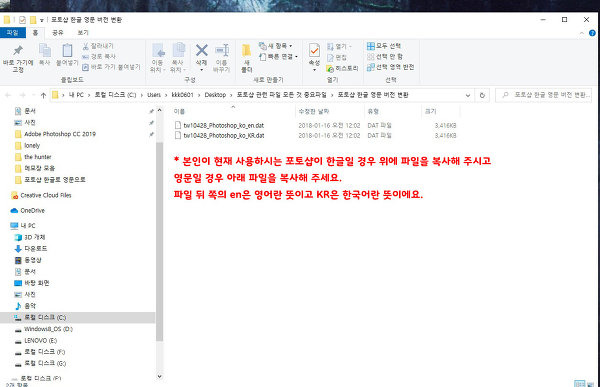Click the forward navigation arrow
600x387 pixels.
pyautogui.click(x=23, y=95)
